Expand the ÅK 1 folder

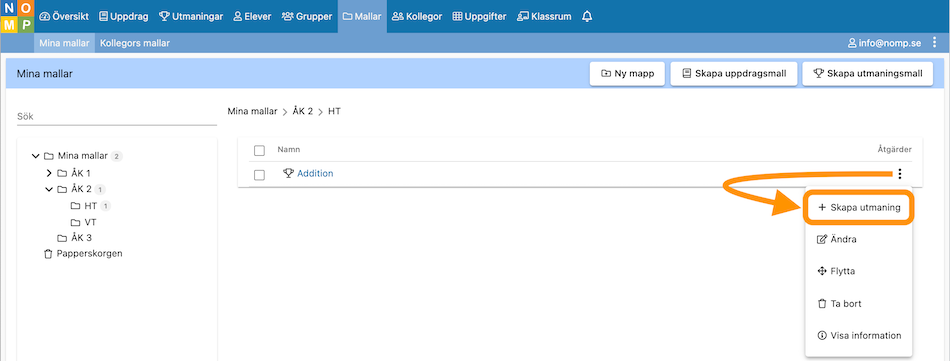[49, 173]
